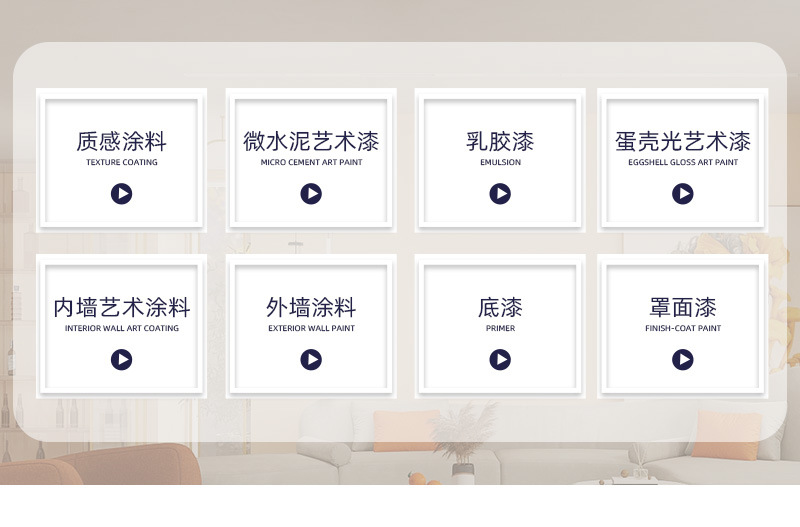Click the play icon under Primer
The height and width of the screenshot is (527, 800).
500,360
